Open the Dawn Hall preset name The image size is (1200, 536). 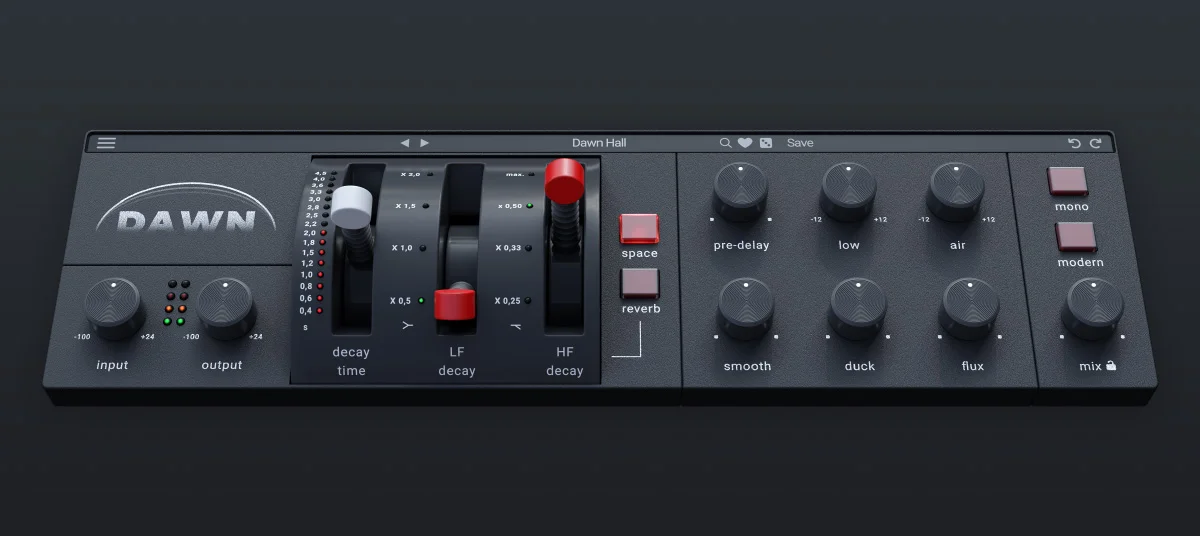click(599, 143)
